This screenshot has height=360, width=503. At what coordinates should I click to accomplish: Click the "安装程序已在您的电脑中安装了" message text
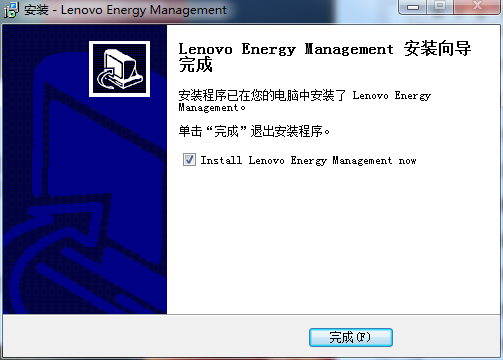point(262,96)
